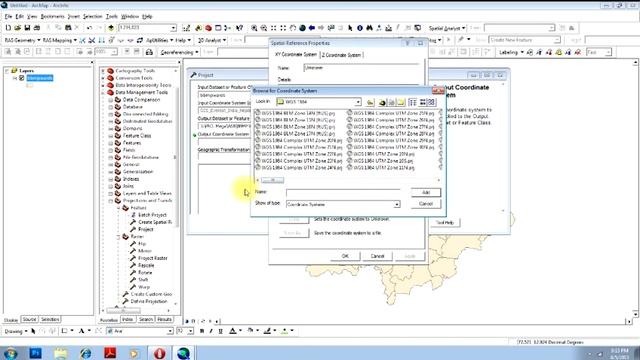Expand the Data Comparison toolset
Screen dimensions: 640x360
click(111, 100)
